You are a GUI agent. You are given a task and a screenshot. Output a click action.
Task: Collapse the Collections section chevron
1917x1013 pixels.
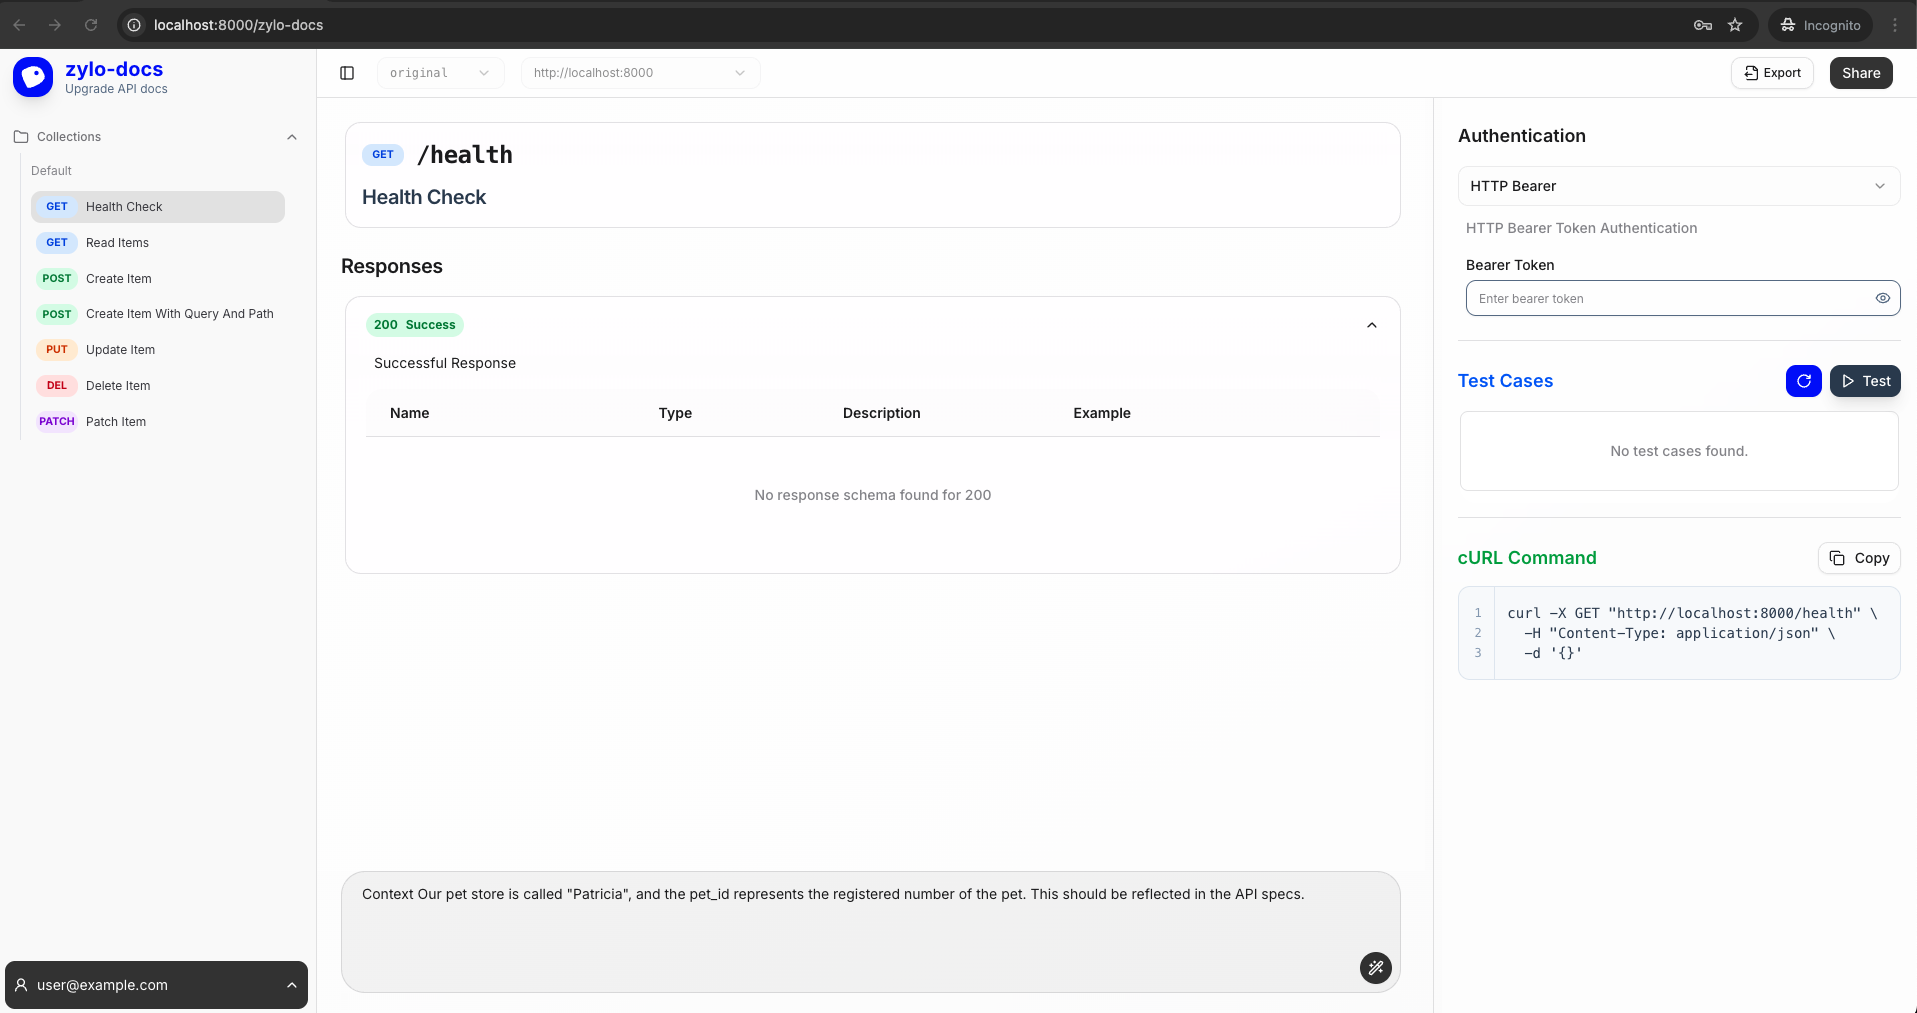[292, 137]
